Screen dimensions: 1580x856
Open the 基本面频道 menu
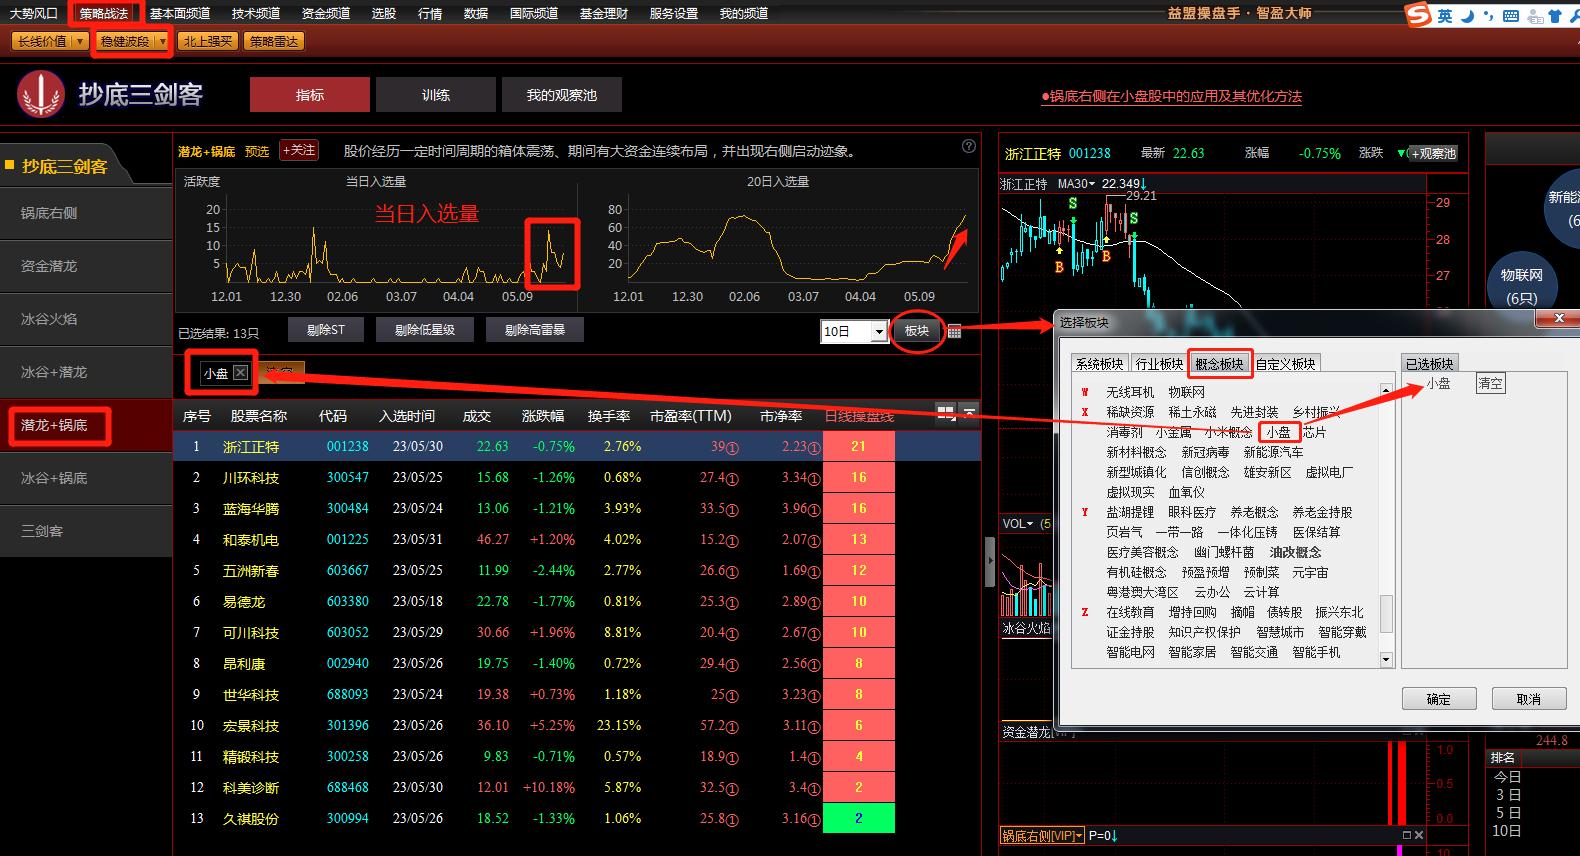tap(180, 13)
